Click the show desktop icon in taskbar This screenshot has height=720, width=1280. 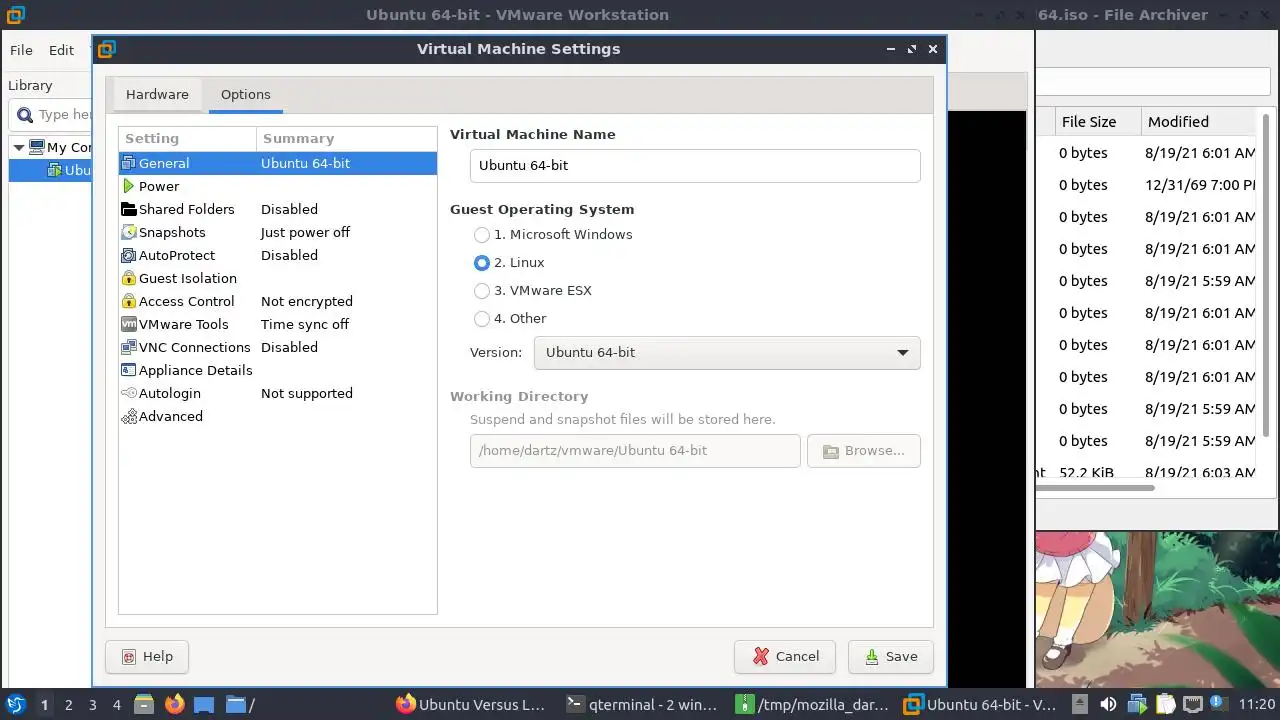(x=204, y=704)
